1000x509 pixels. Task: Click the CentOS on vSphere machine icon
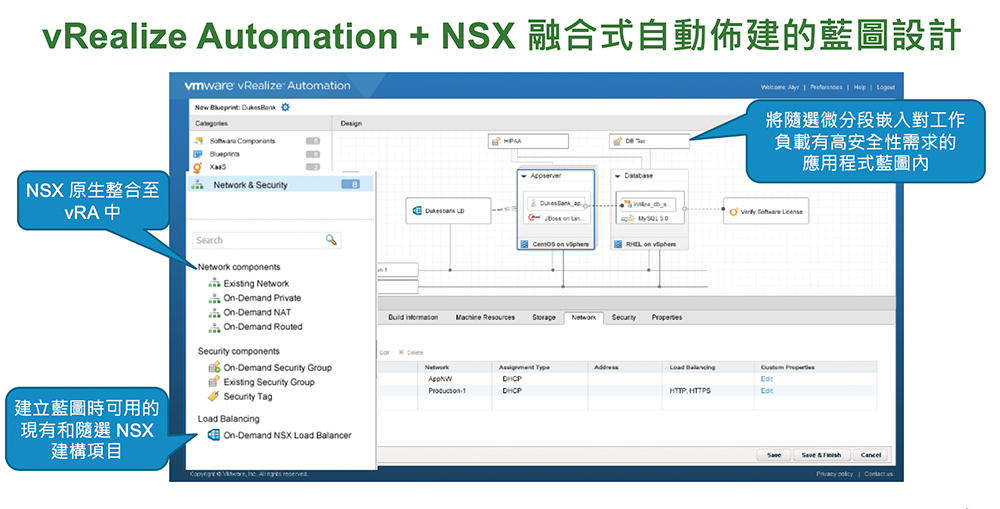(x=525, y=244)
